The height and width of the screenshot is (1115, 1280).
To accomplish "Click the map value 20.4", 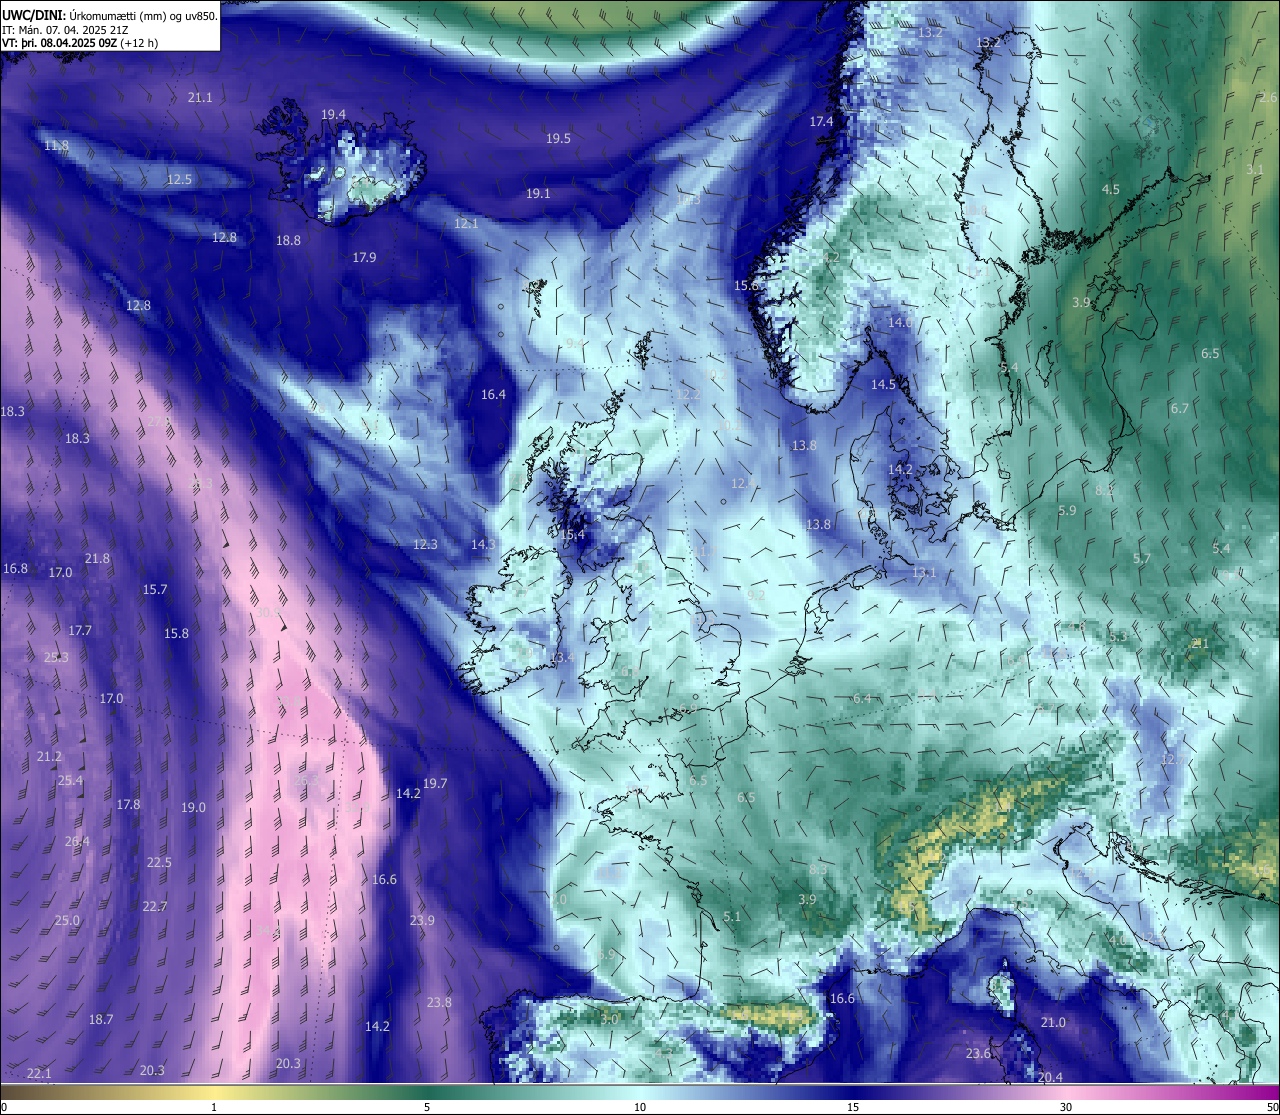I will [x=1050, y=1078].
